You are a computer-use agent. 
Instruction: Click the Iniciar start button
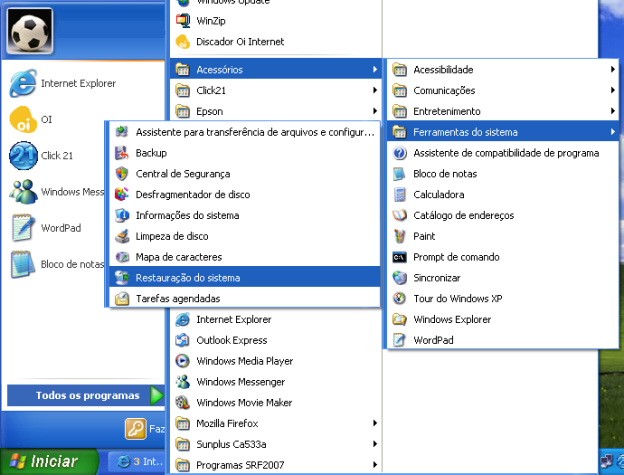tap(49, 461)
